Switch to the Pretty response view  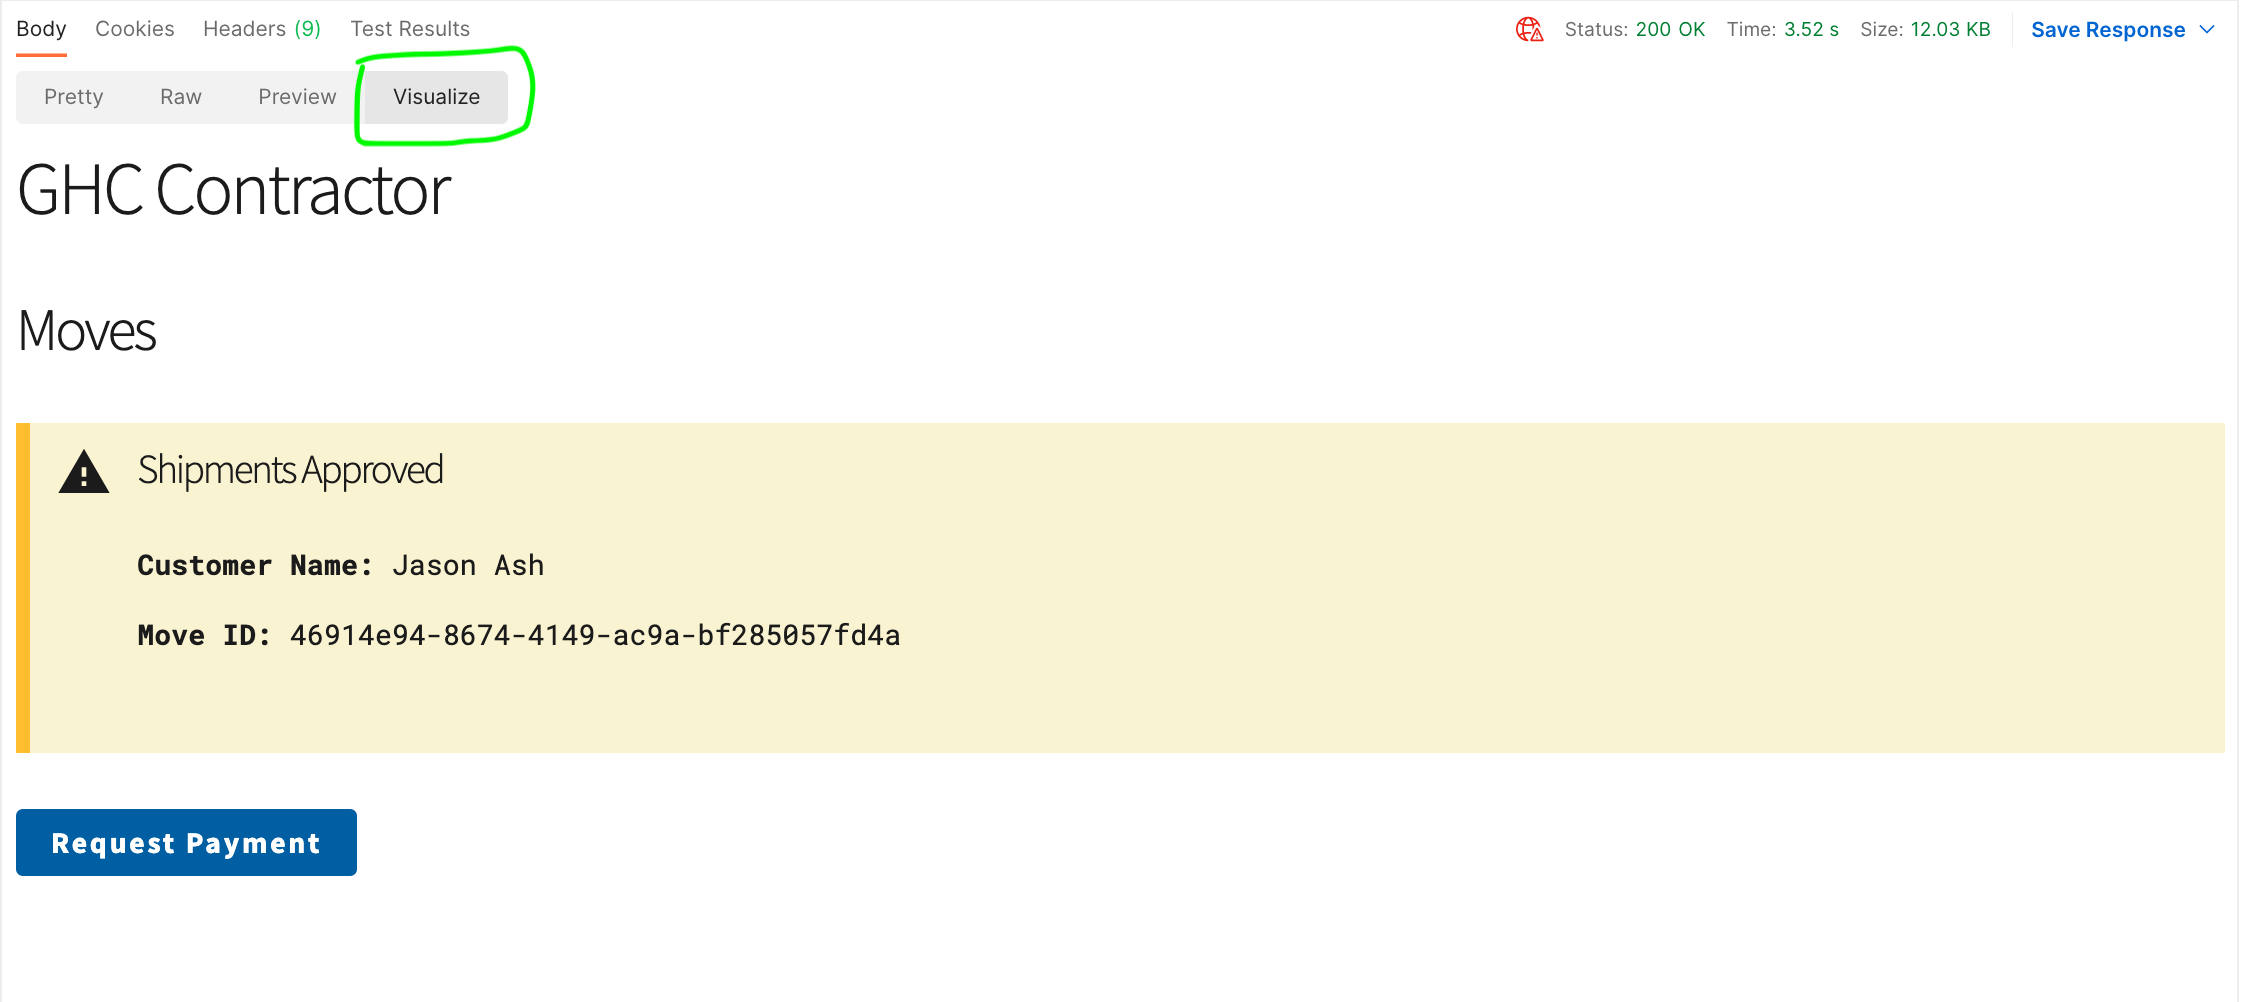(73, 96)
